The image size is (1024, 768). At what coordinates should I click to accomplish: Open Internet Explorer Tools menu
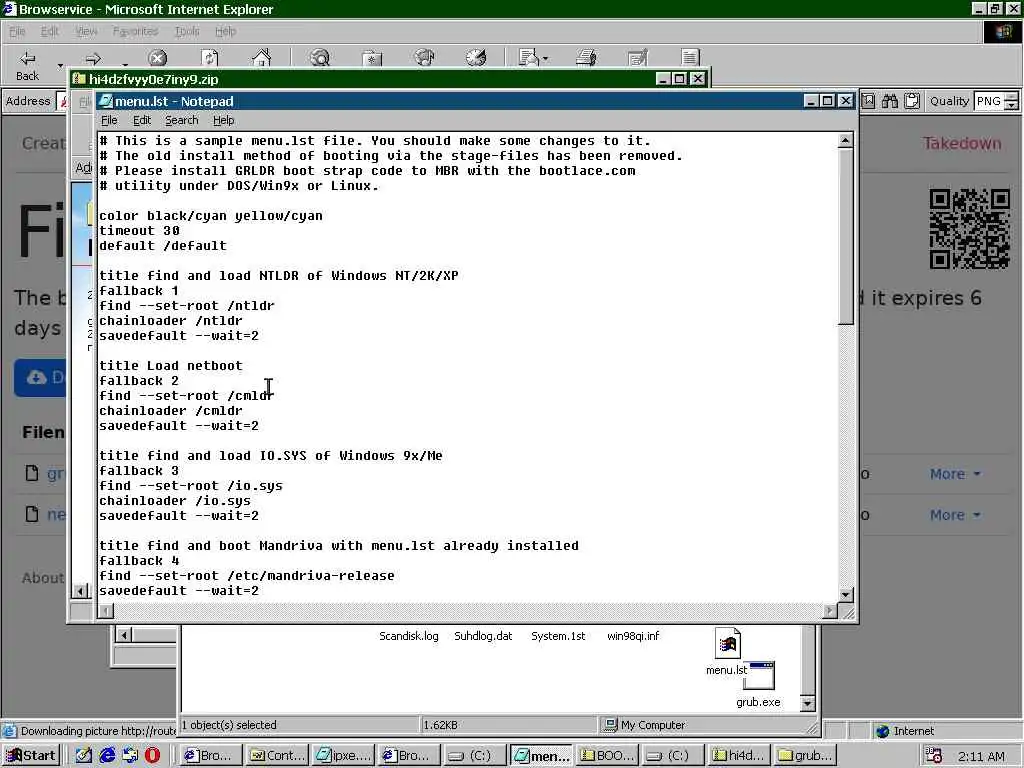187,31
